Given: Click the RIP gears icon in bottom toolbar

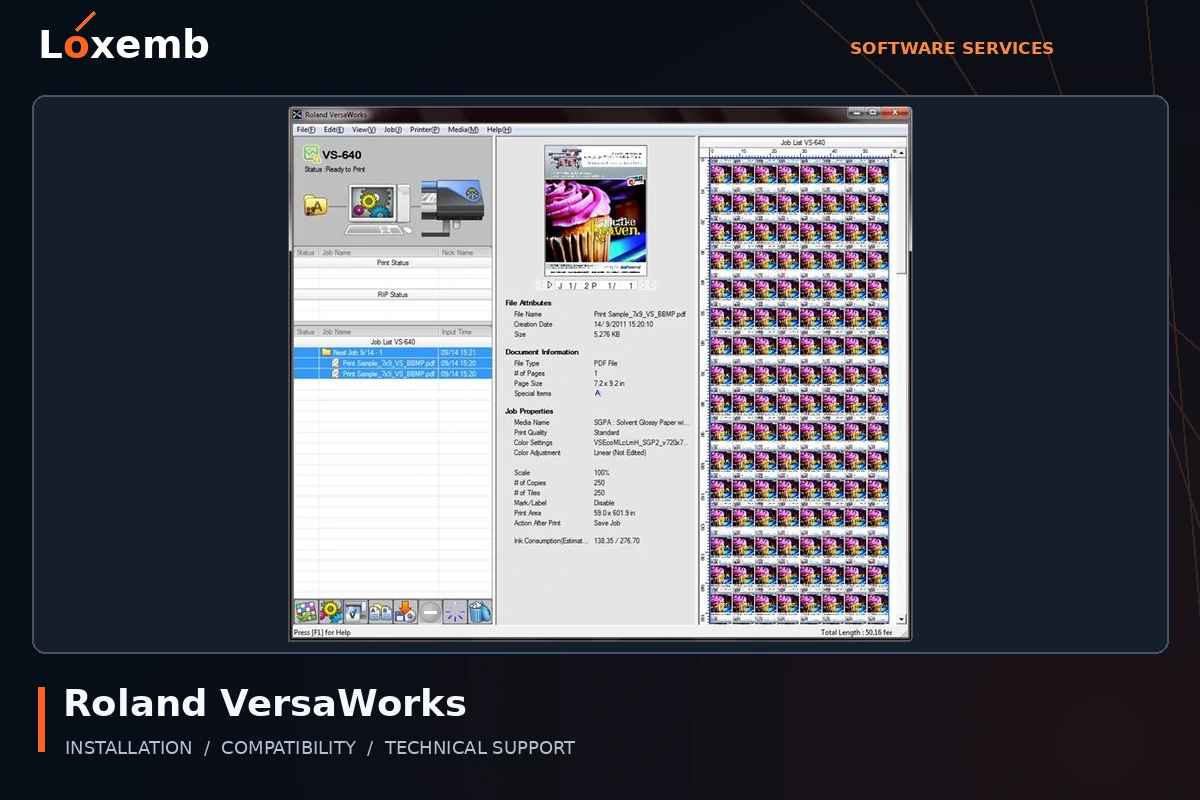Looking at the screenshot, I should (331, 612).
